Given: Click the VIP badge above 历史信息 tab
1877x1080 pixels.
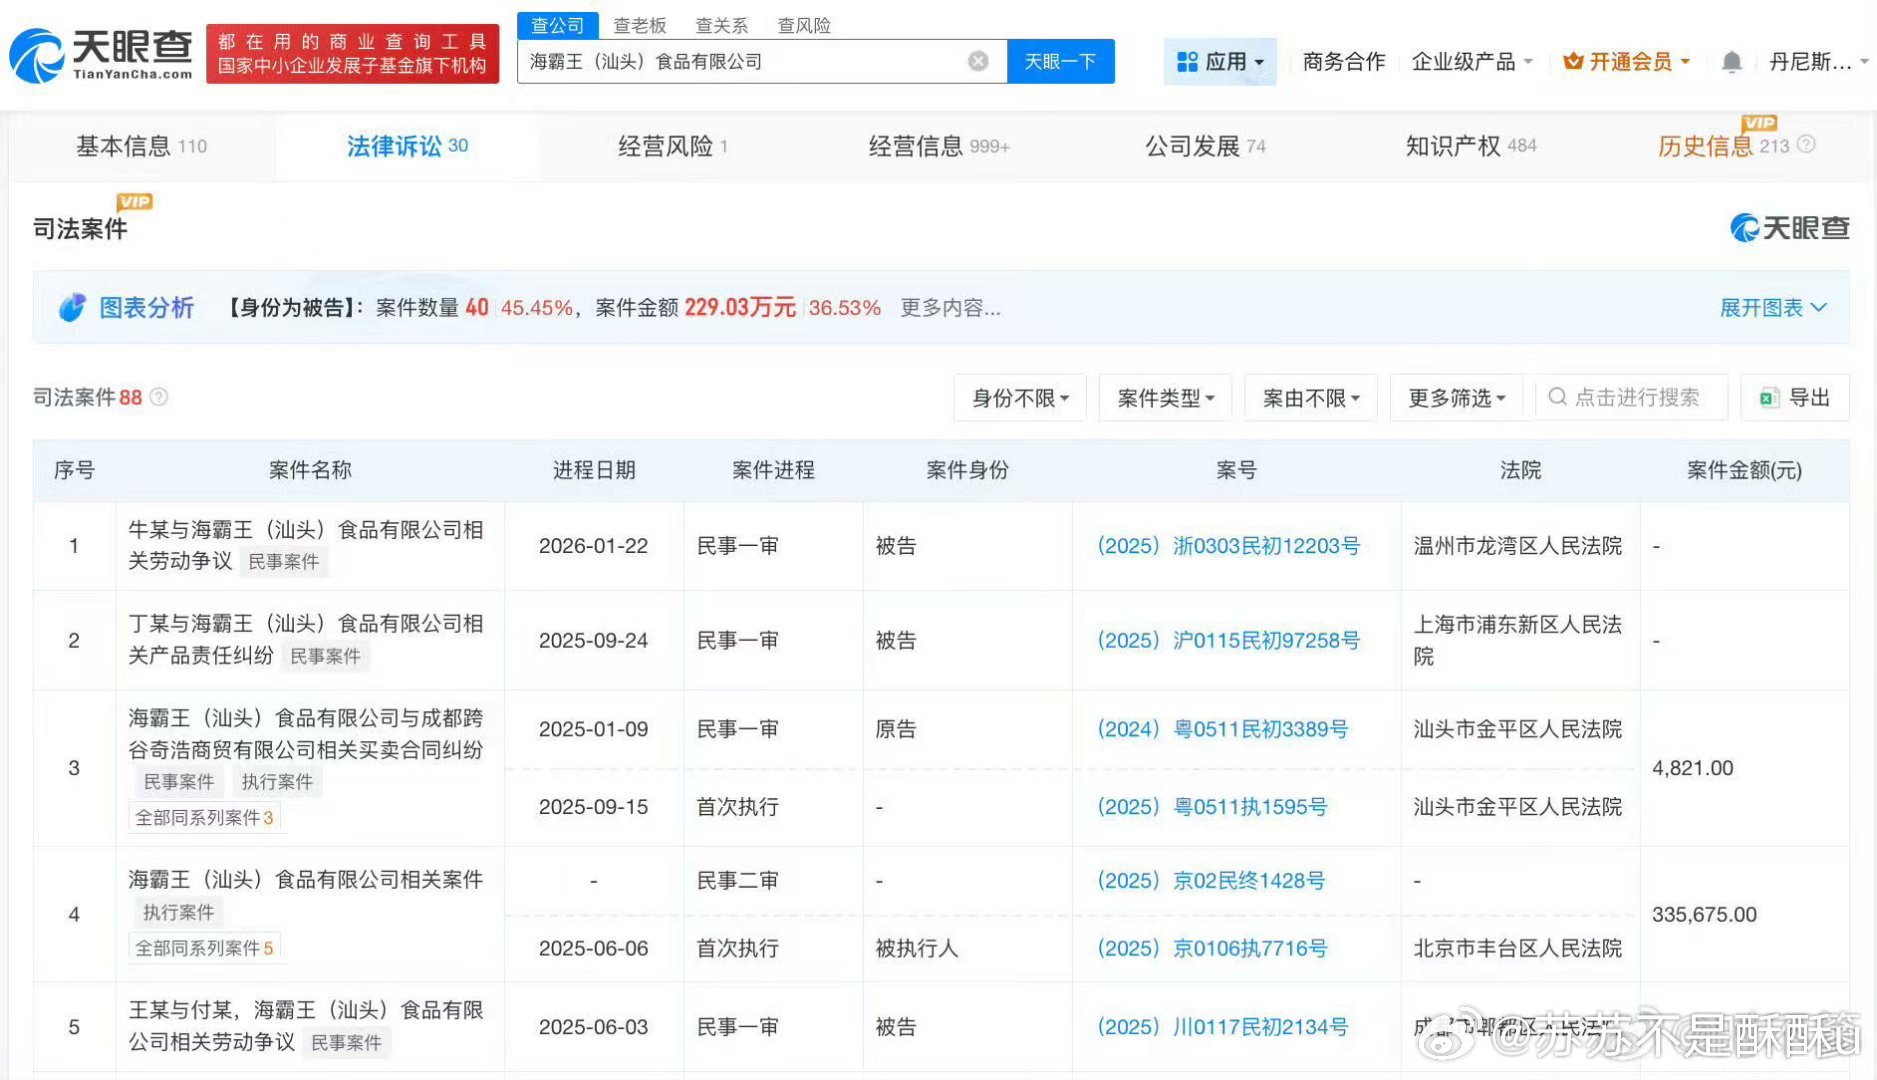Looking at the screenshot, I should pyautogui.click(x=1759, y=124).
